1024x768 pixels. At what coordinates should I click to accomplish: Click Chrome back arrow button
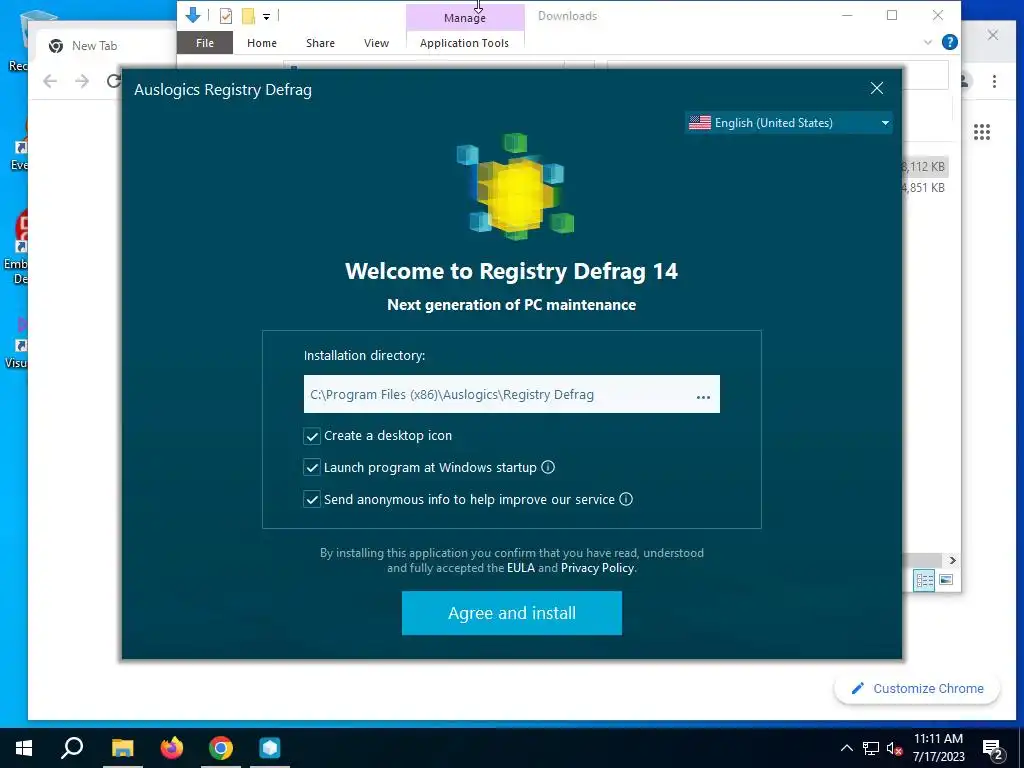[50, 81]
